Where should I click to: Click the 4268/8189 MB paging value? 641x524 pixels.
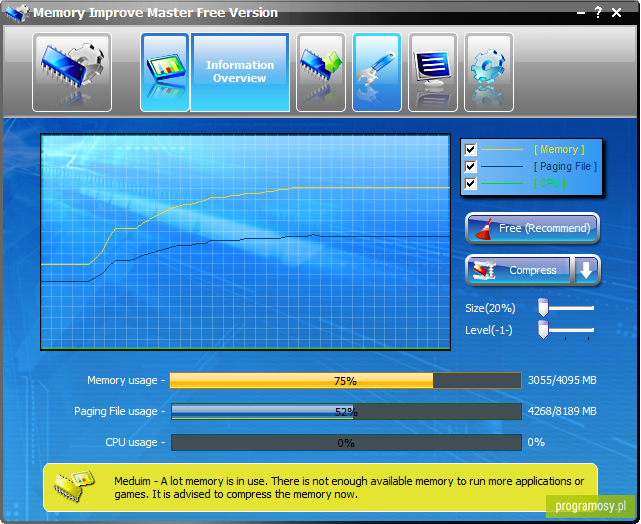coord(562,411)
